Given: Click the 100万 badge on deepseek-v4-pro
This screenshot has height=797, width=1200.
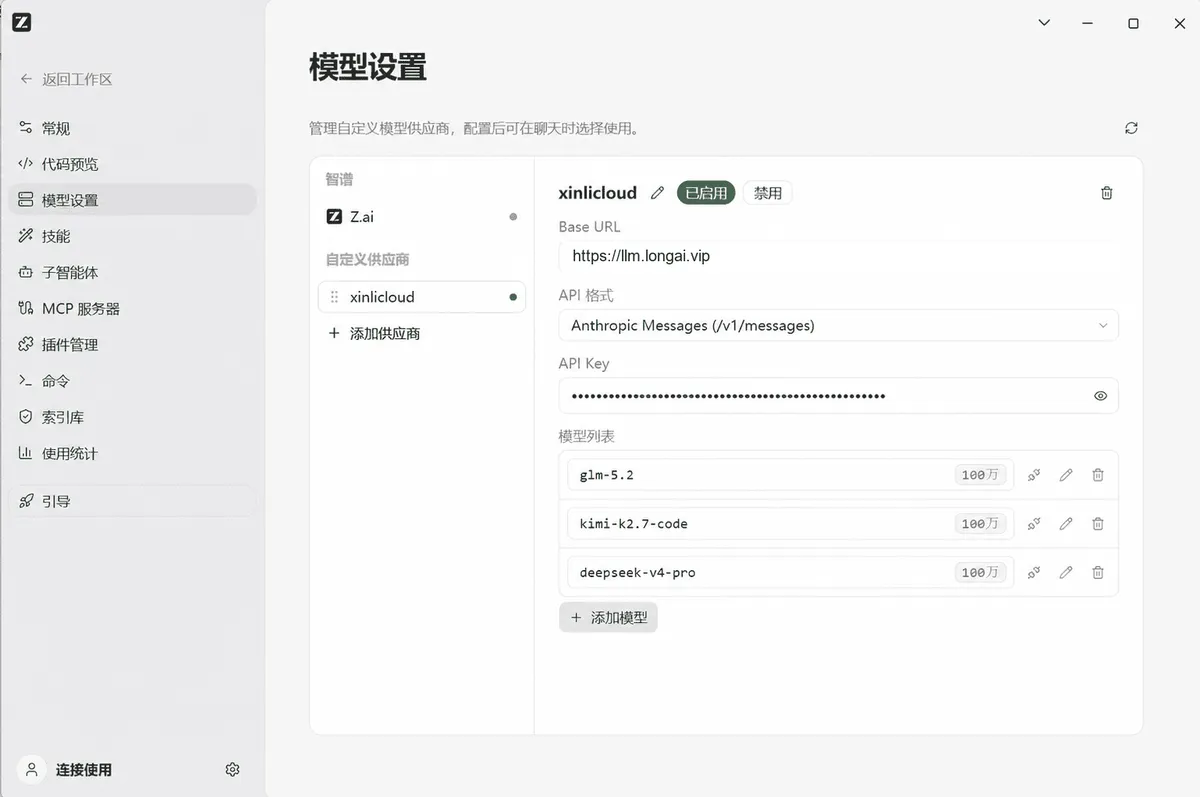Looking at the screenshot, I should (980, 572).
